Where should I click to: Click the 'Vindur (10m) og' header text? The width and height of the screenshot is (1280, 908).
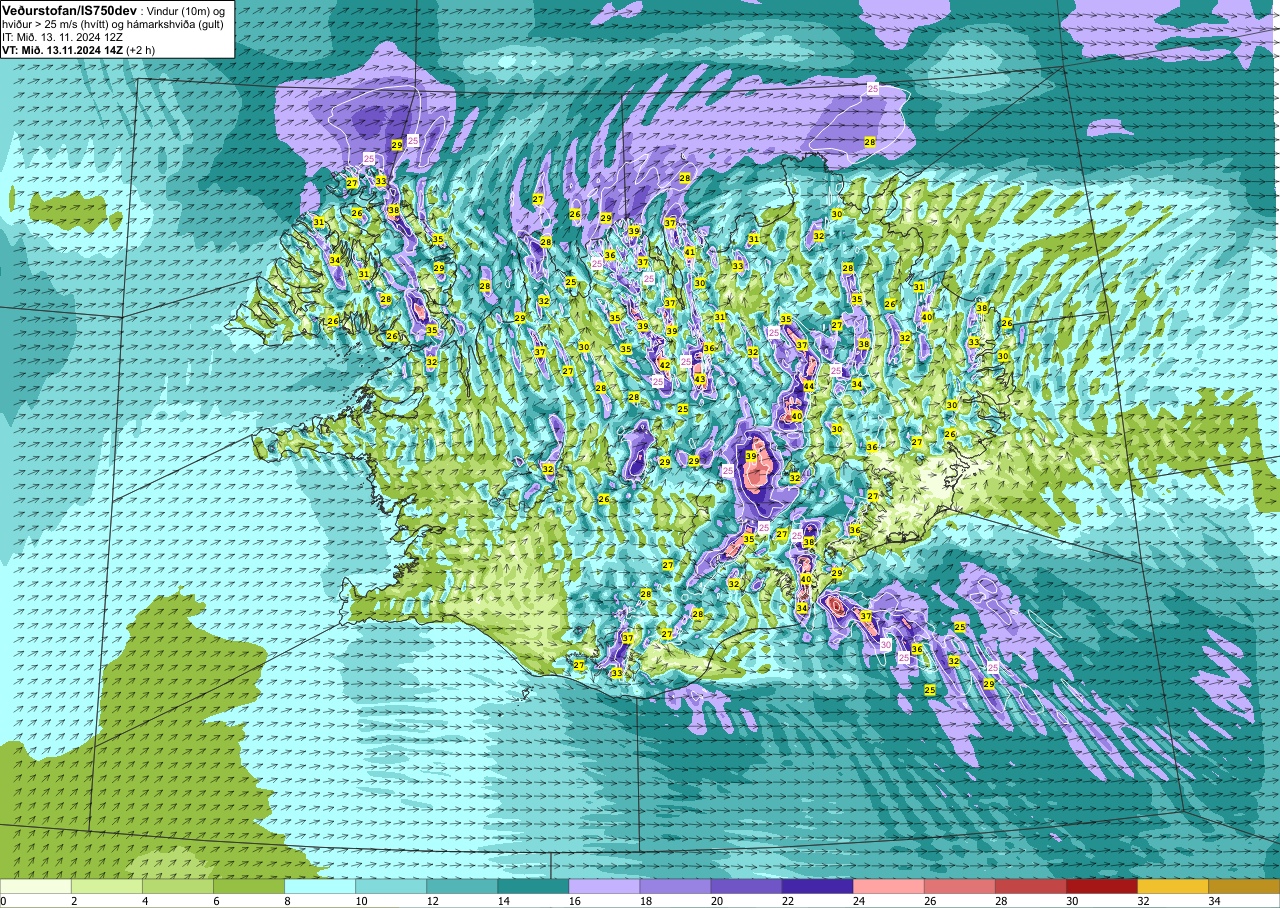pos(187,10)
